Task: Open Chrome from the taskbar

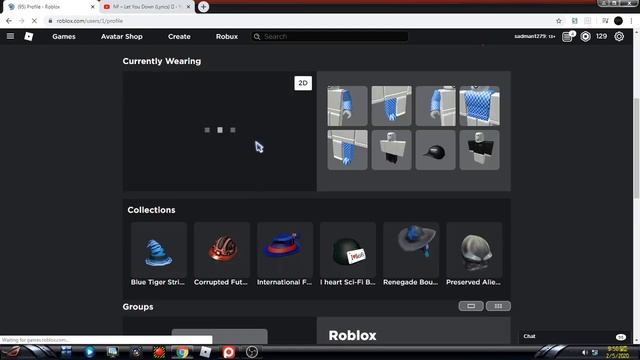Action: tap(182, 352)
